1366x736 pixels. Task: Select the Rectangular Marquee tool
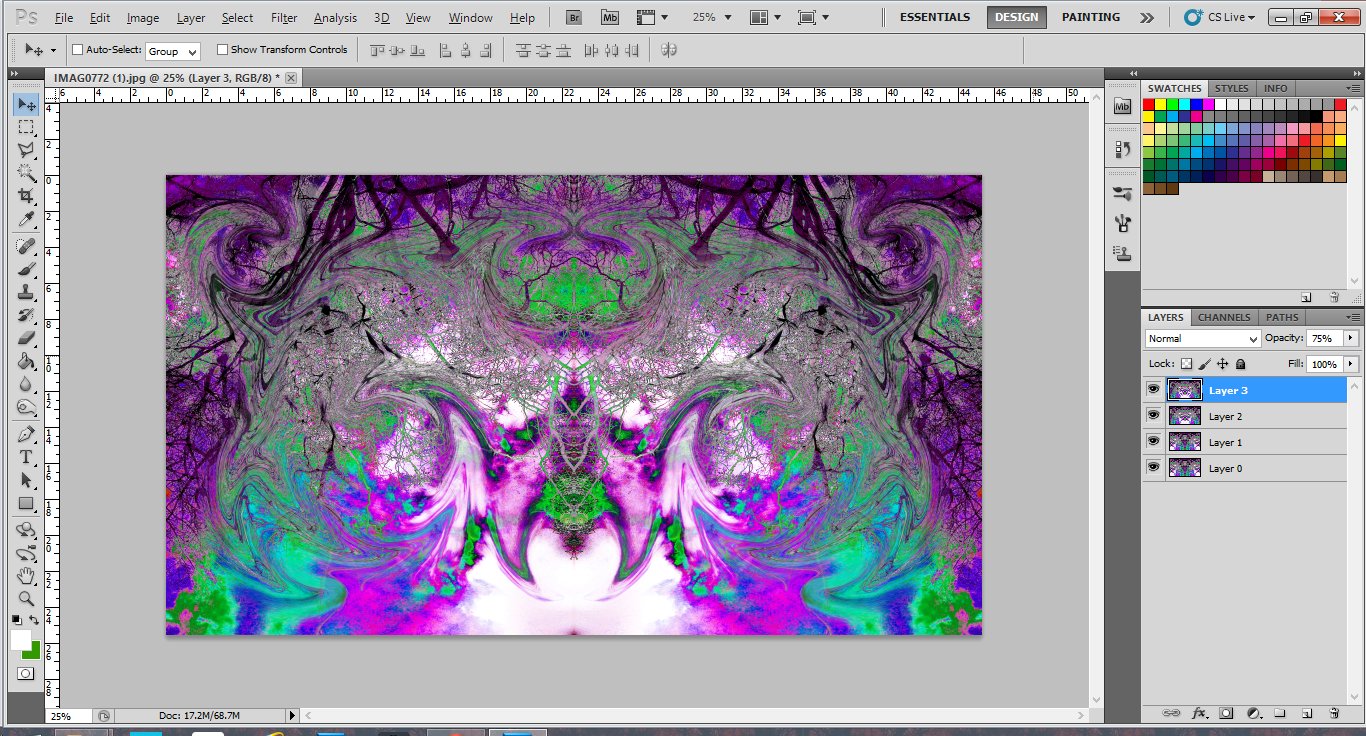26,128
